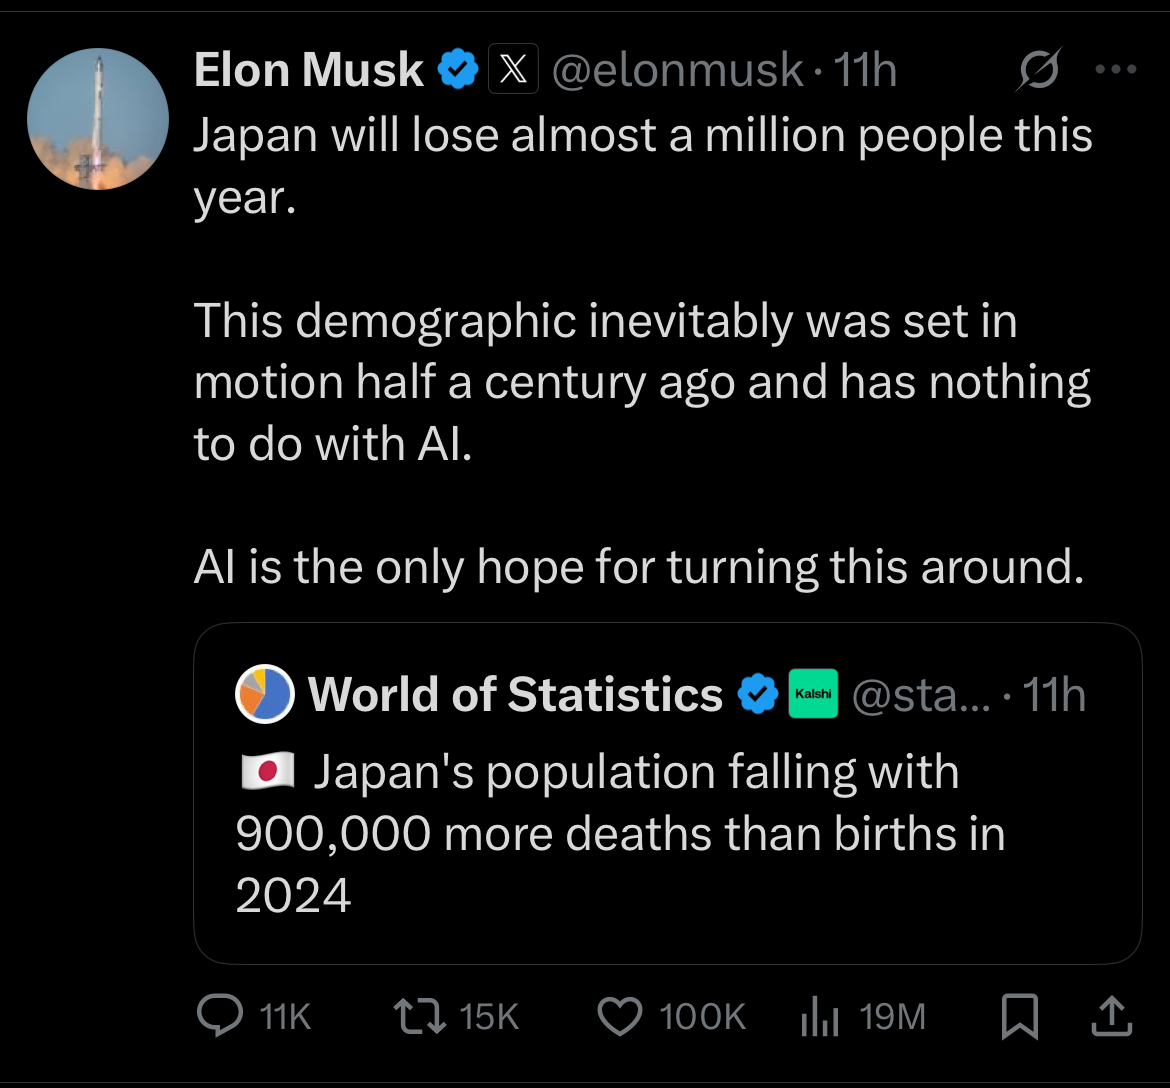This screenshot has width=1170, height=1088.
Task: Click the Elon Musk display name
Action: [x=309, y=69]
